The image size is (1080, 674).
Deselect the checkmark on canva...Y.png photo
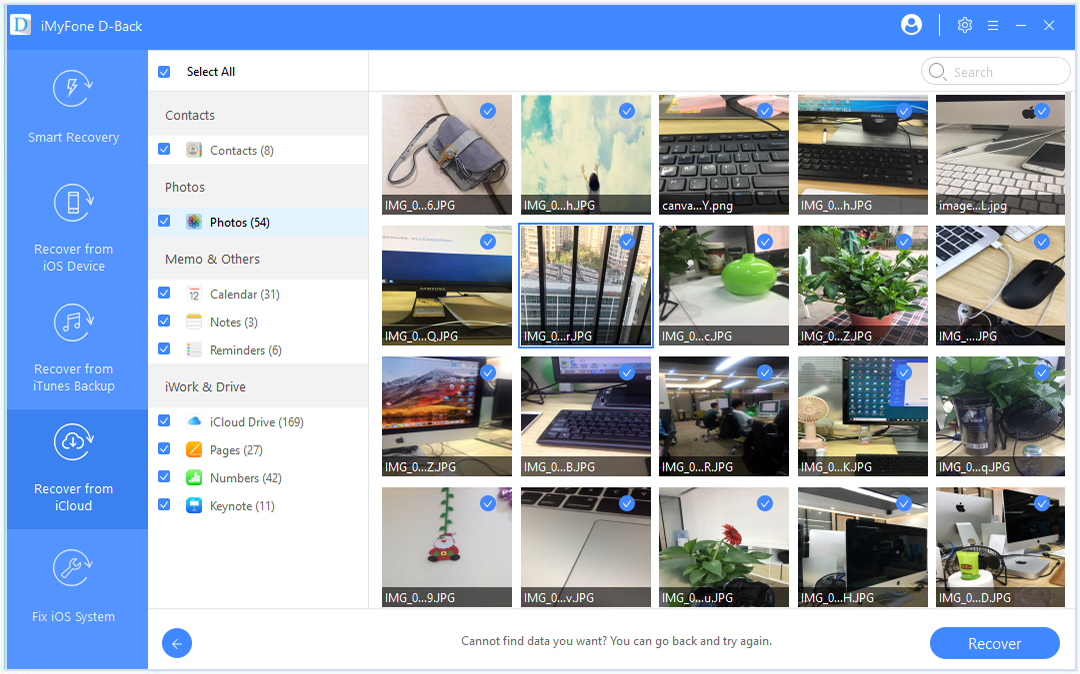tap(765, 111)
